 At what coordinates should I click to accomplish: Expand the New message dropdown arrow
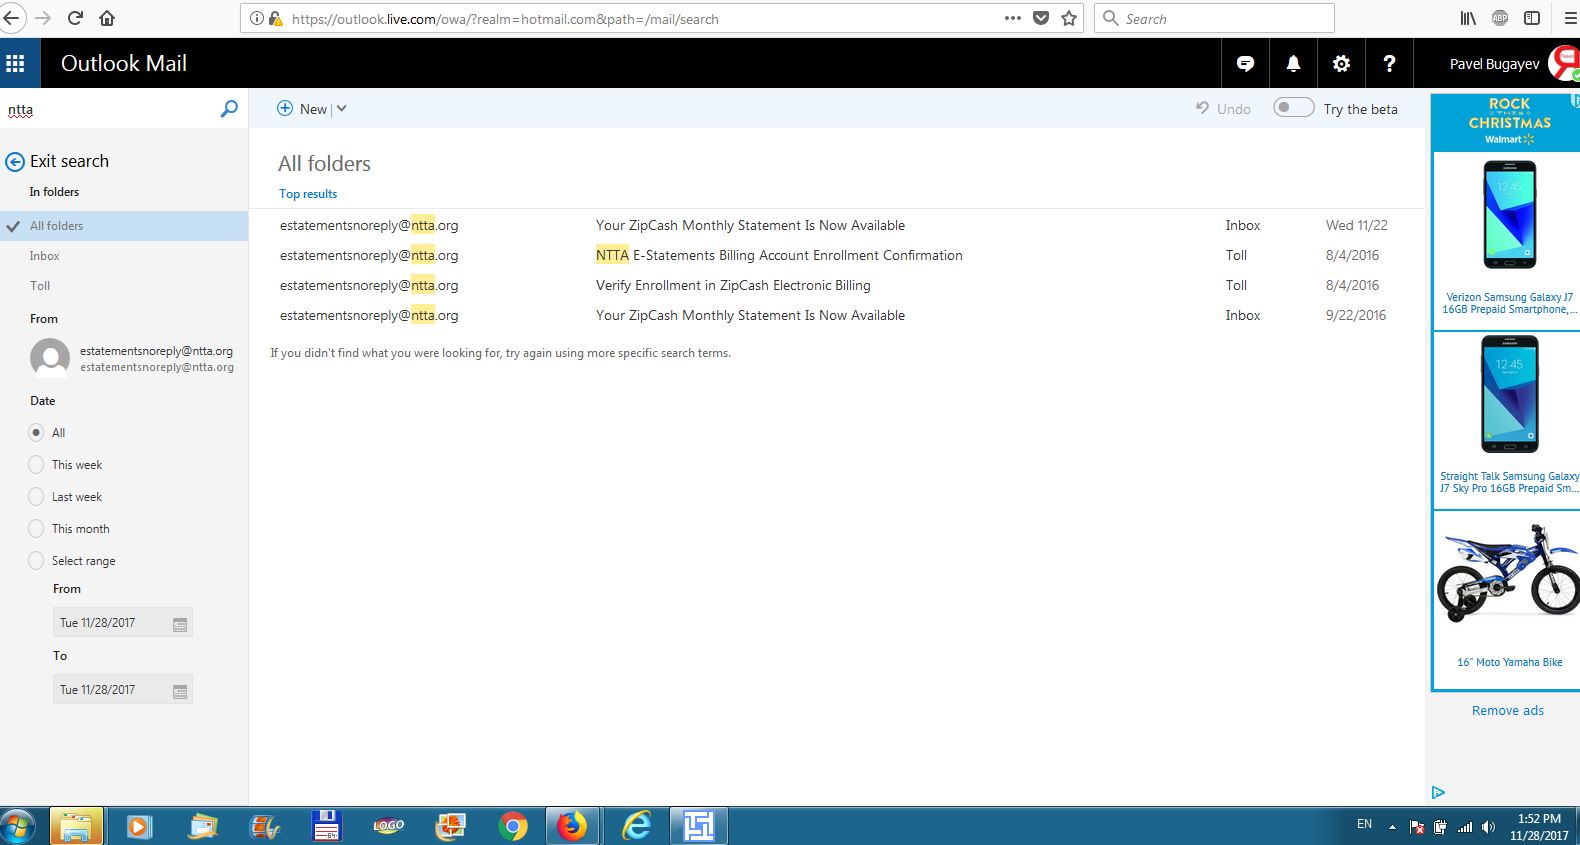341,109
